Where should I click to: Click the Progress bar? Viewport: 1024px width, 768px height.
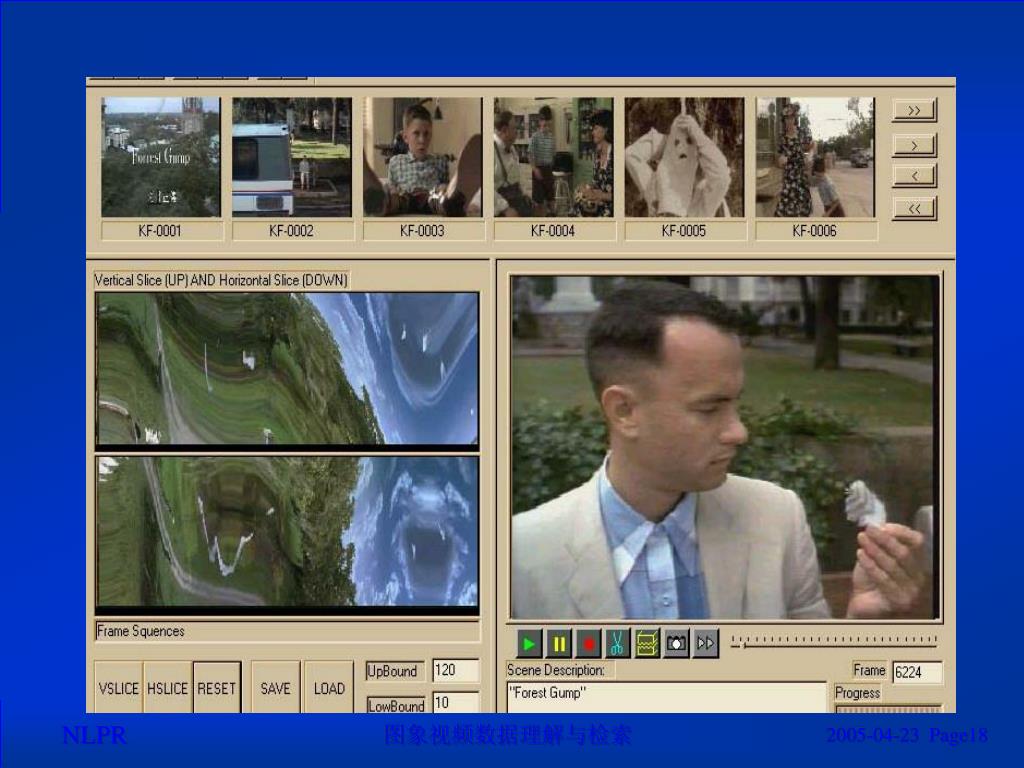point(889,709)
